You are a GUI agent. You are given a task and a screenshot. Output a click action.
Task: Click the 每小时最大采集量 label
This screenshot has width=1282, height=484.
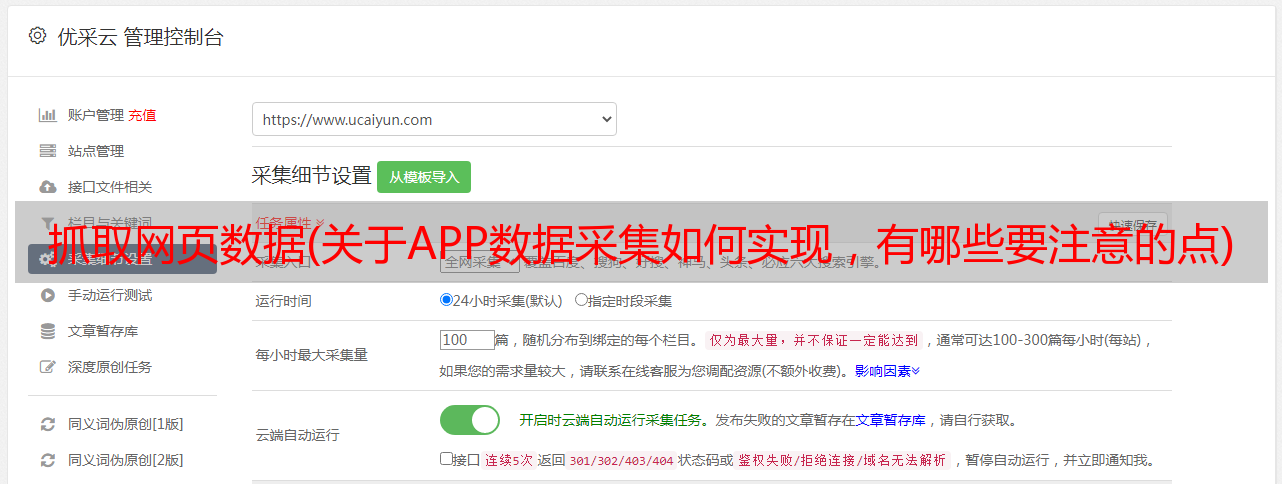pos(312,355)
